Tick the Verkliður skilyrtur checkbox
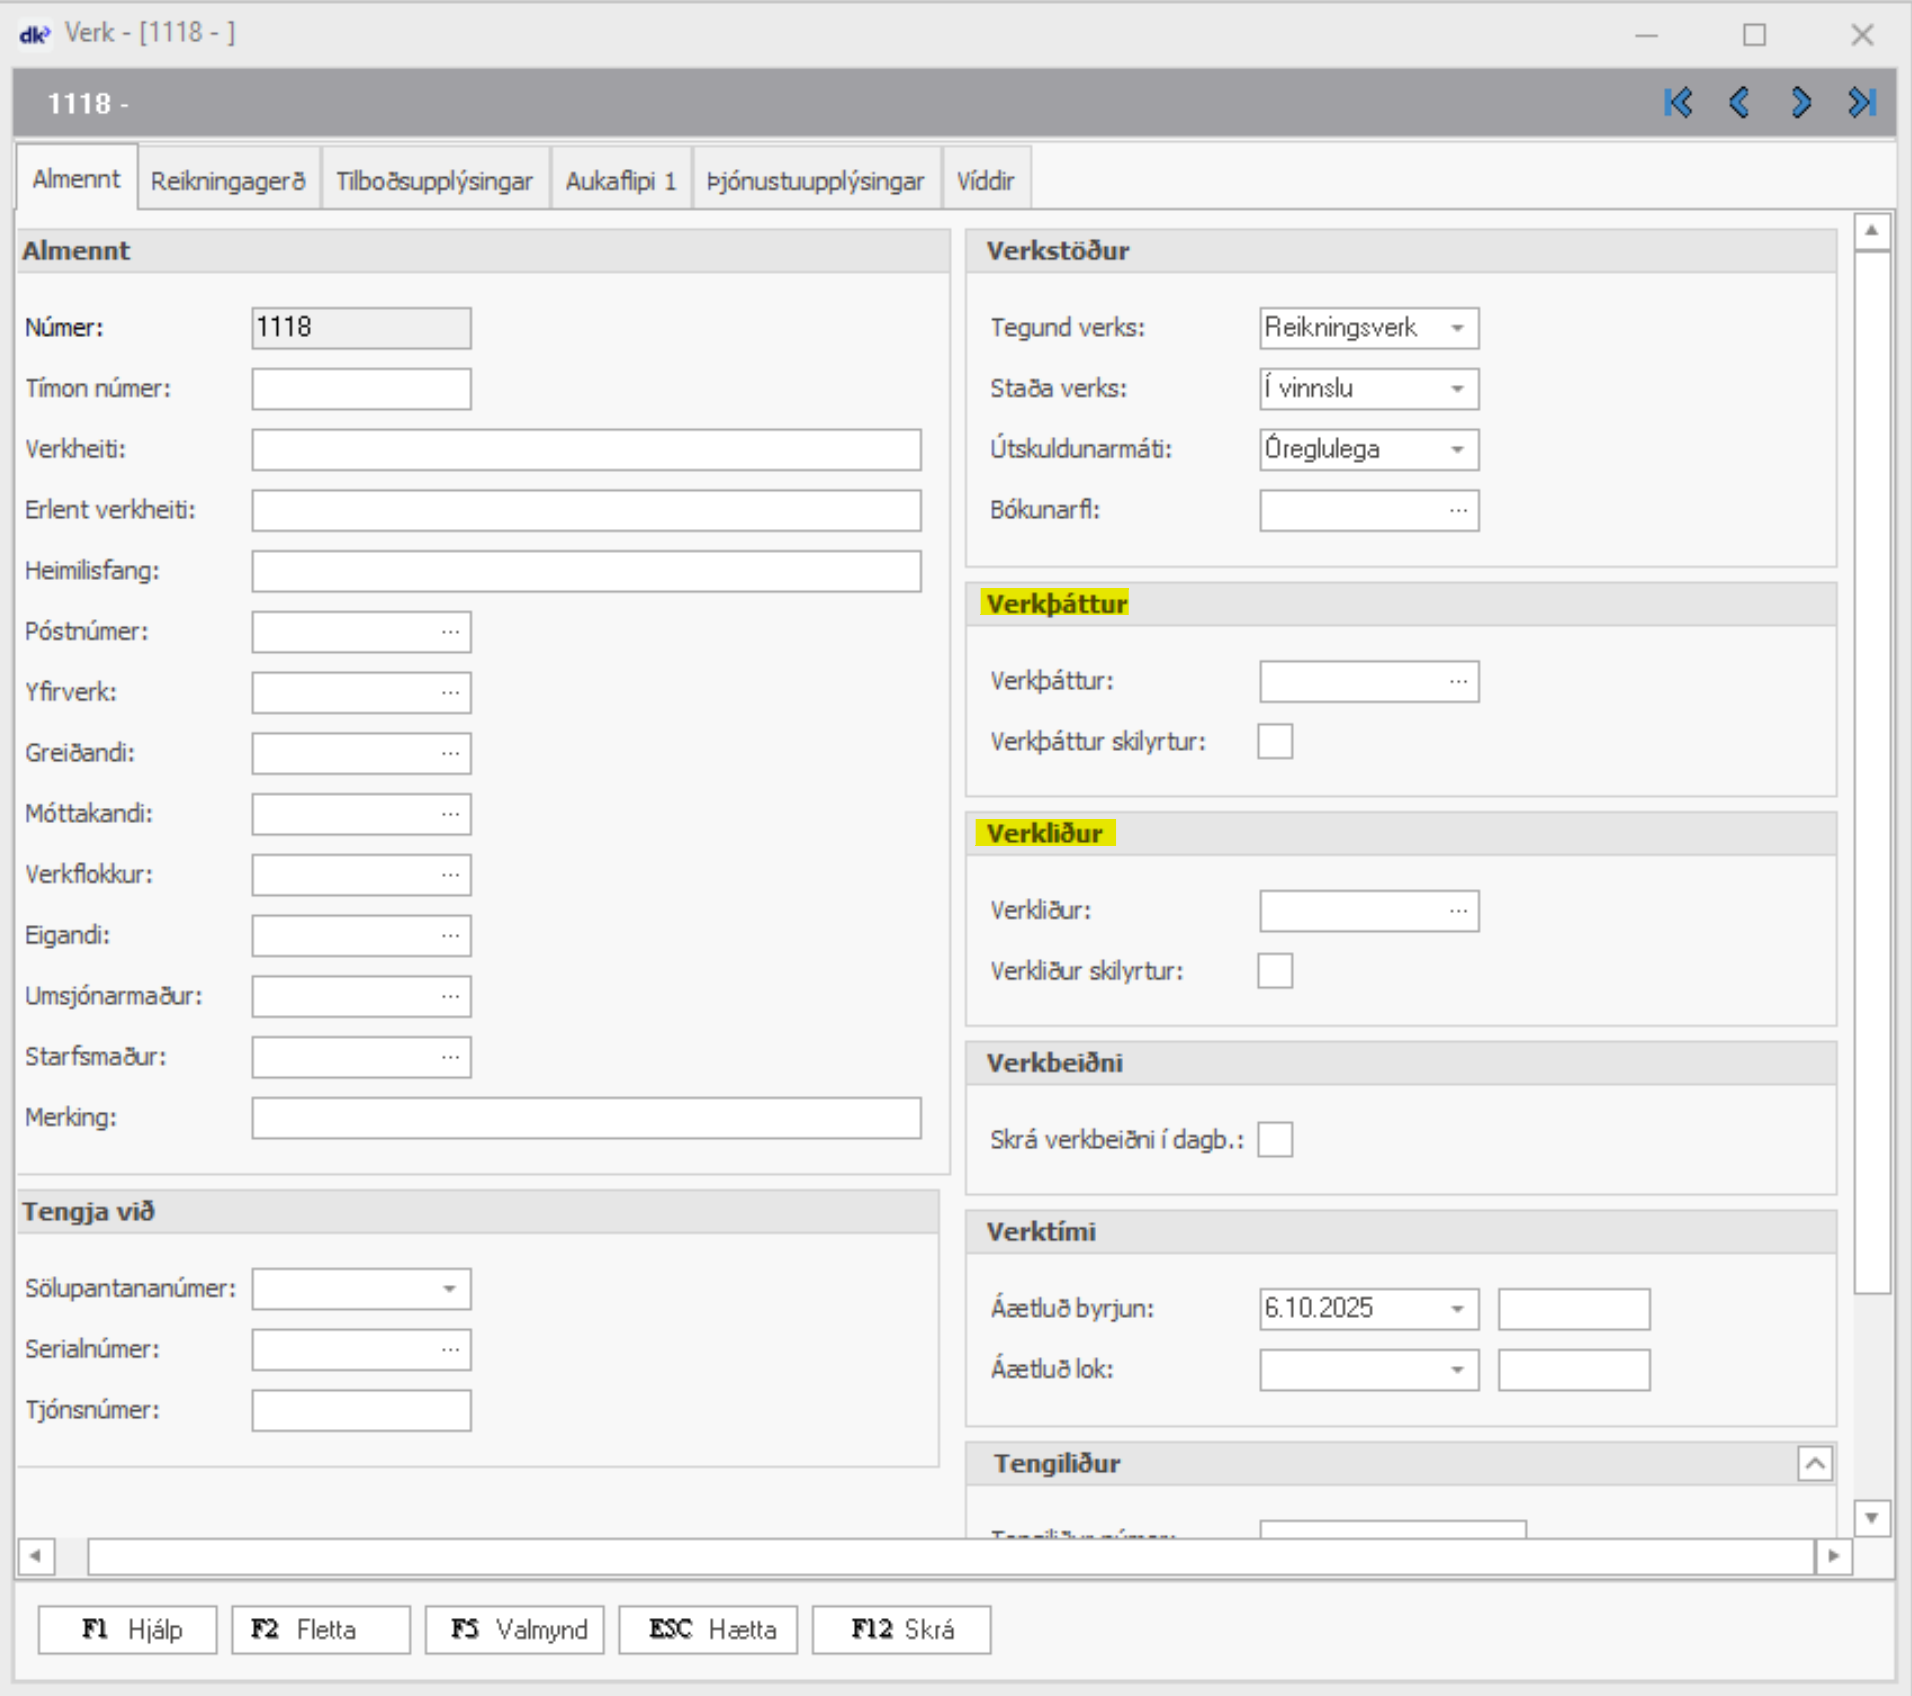Screen dimensions: 1912x1696 tap(1274, 971)
